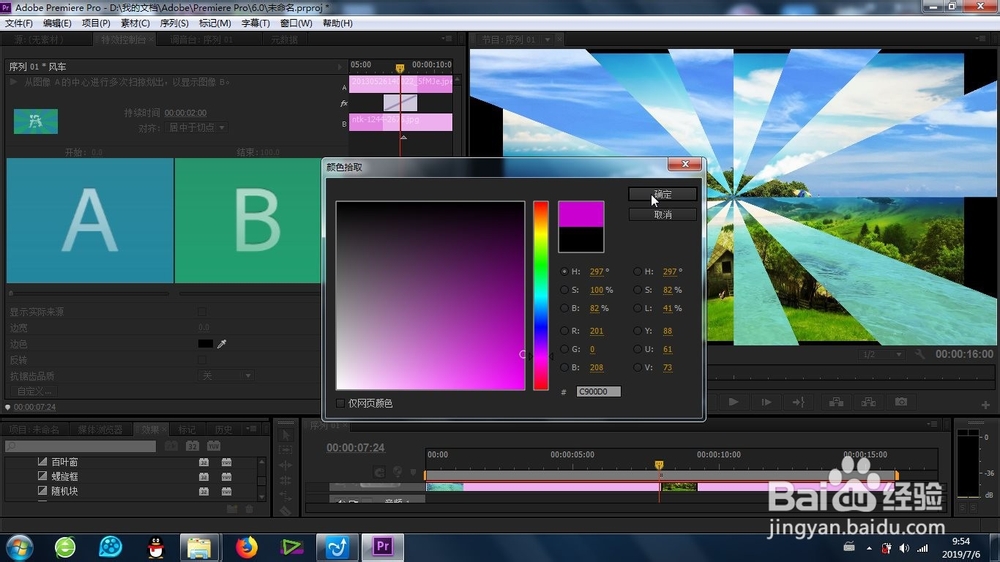Select the Rate Stretch tool
The width and height of the screenshot is (1000, 562).
[x=286, y=495]
